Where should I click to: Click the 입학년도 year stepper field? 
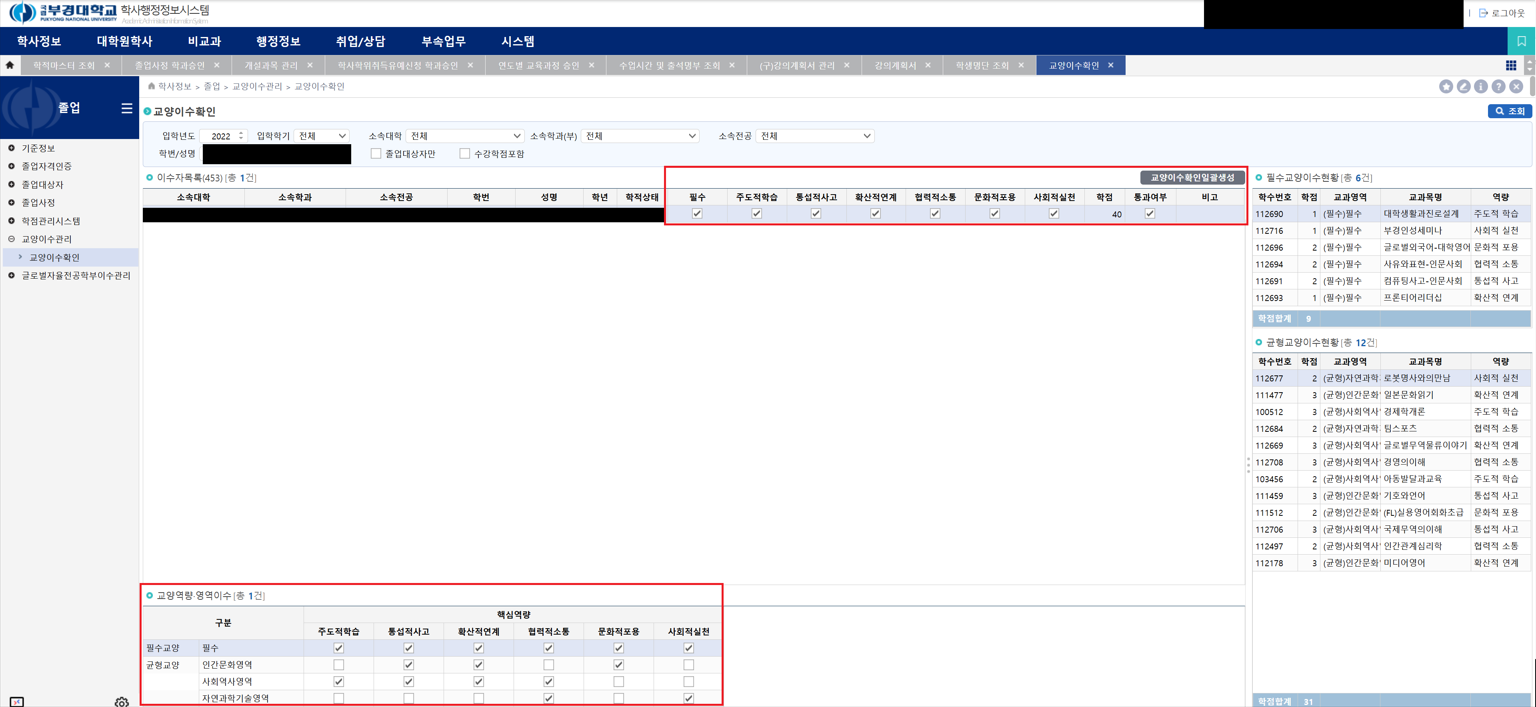223,136
